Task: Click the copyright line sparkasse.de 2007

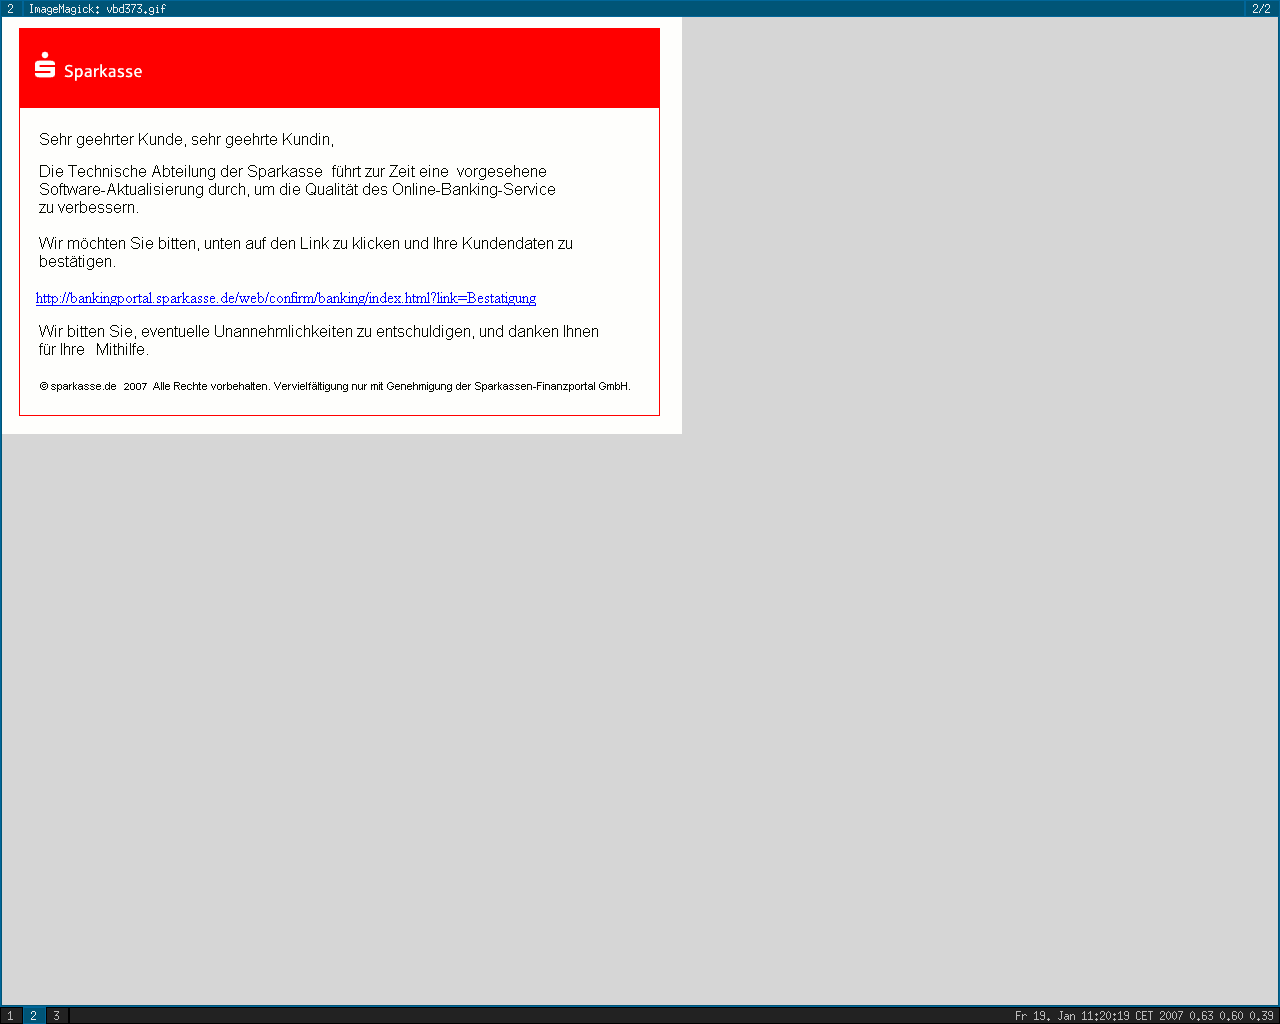Action: (x=335, y=386)
